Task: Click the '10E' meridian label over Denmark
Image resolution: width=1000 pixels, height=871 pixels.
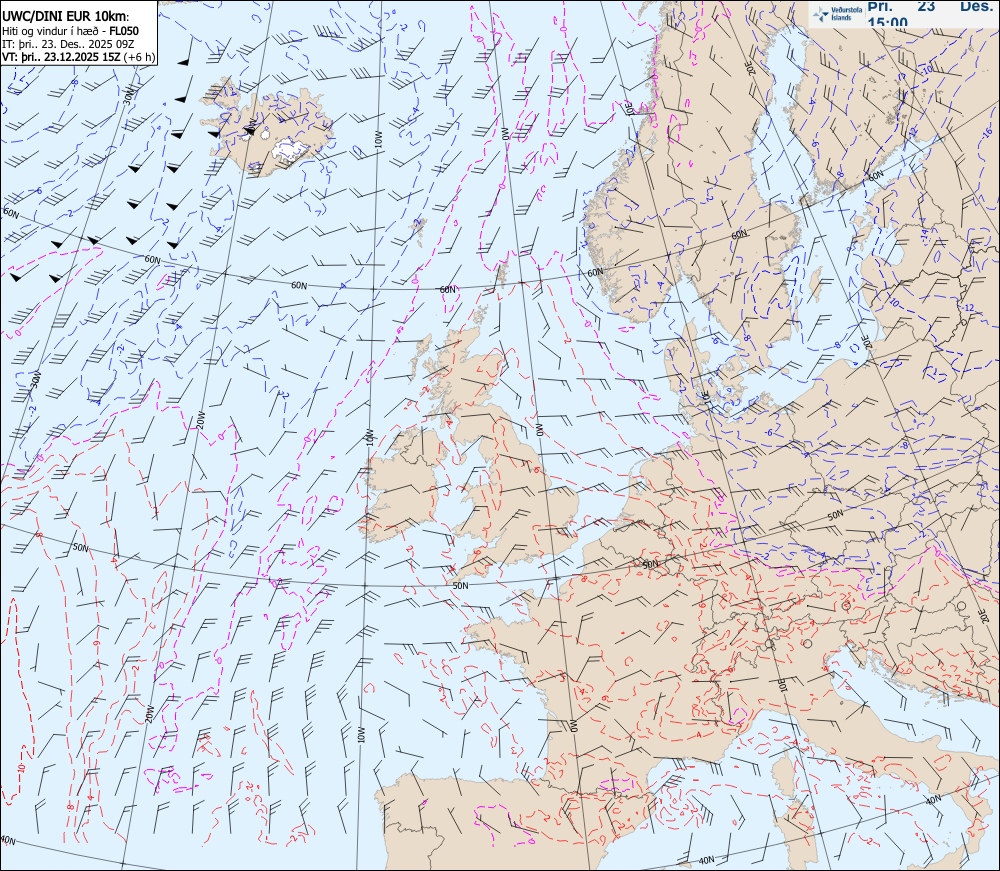Action: coord(705,397)
